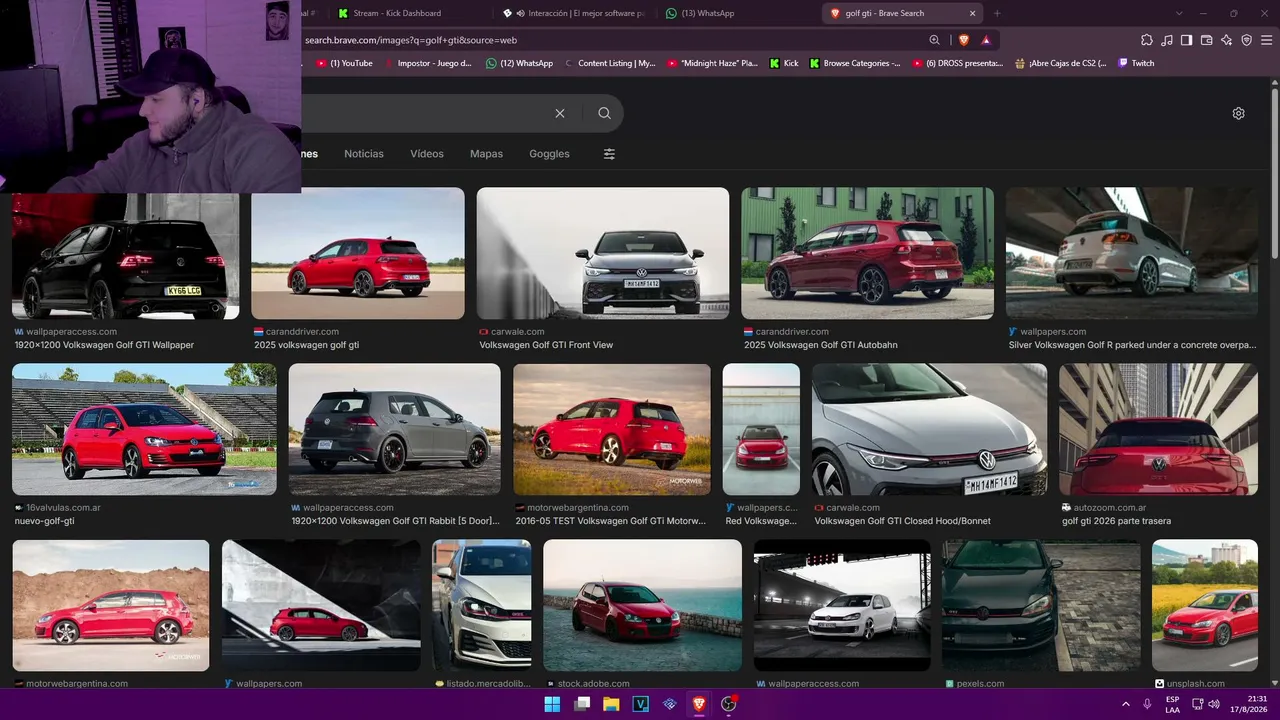
Task: Submit search with the magnifier icon
Action: [604, 113]
